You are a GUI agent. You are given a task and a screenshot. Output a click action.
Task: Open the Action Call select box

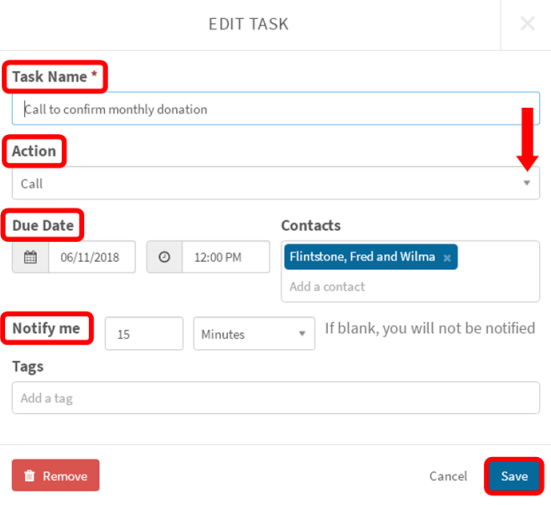coord(276,183)
